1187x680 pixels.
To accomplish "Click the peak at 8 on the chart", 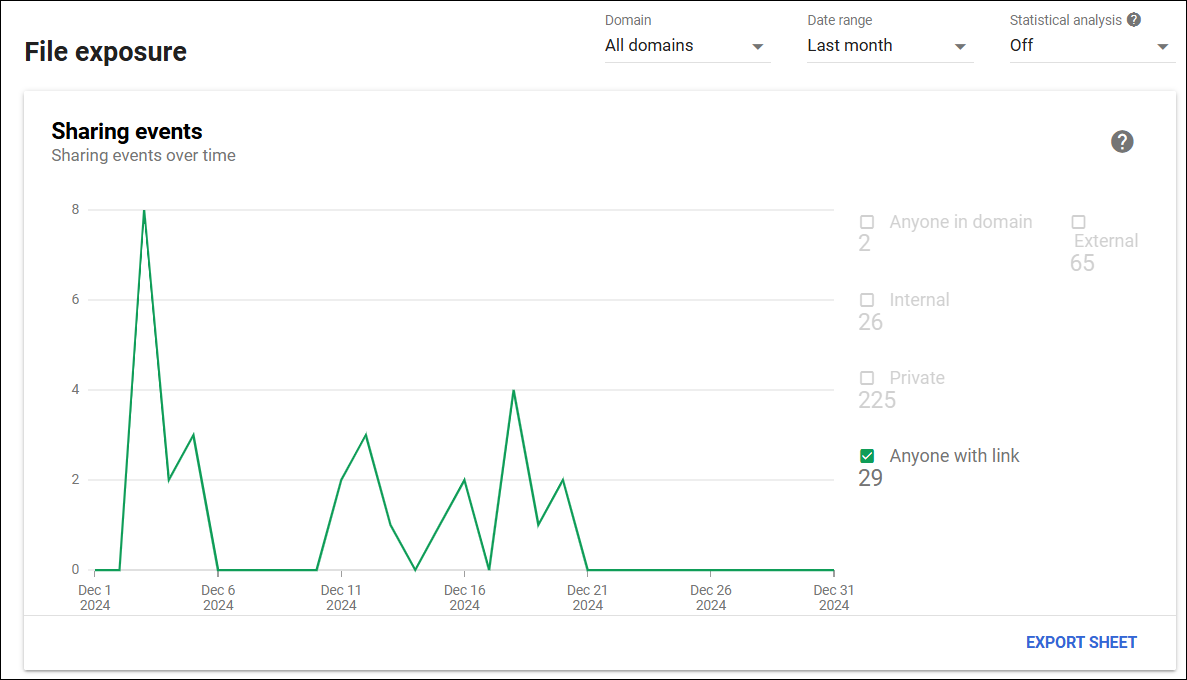I will 144,211.
